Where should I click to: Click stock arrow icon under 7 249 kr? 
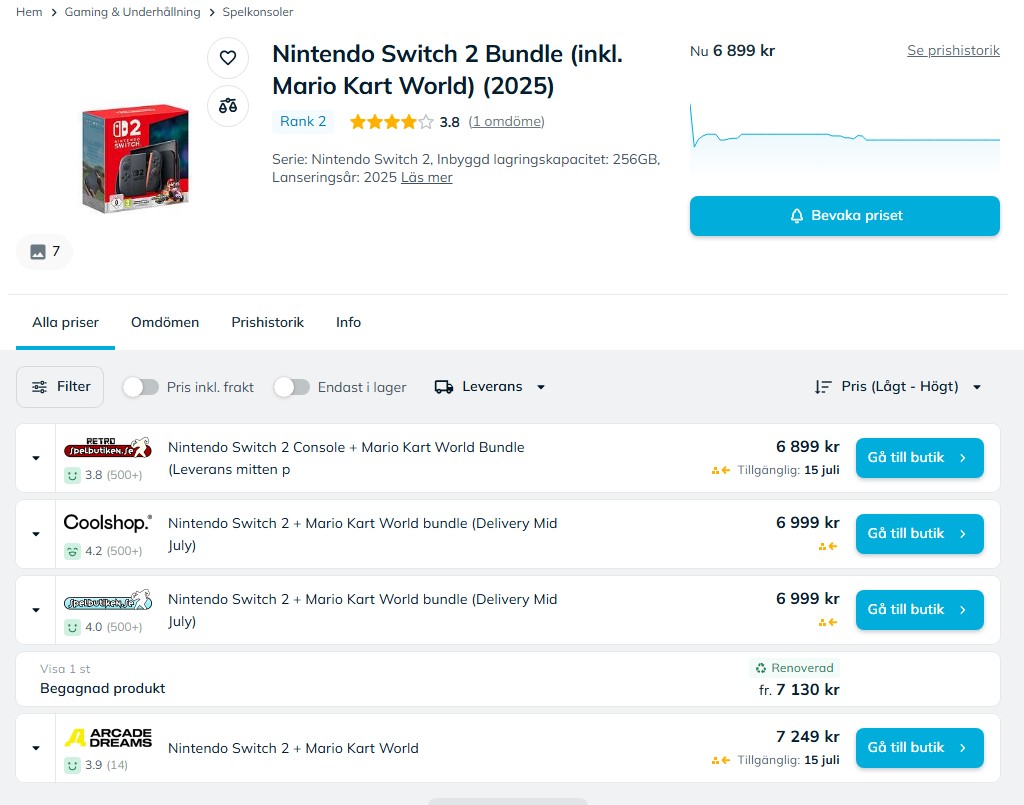coord(721,760)
